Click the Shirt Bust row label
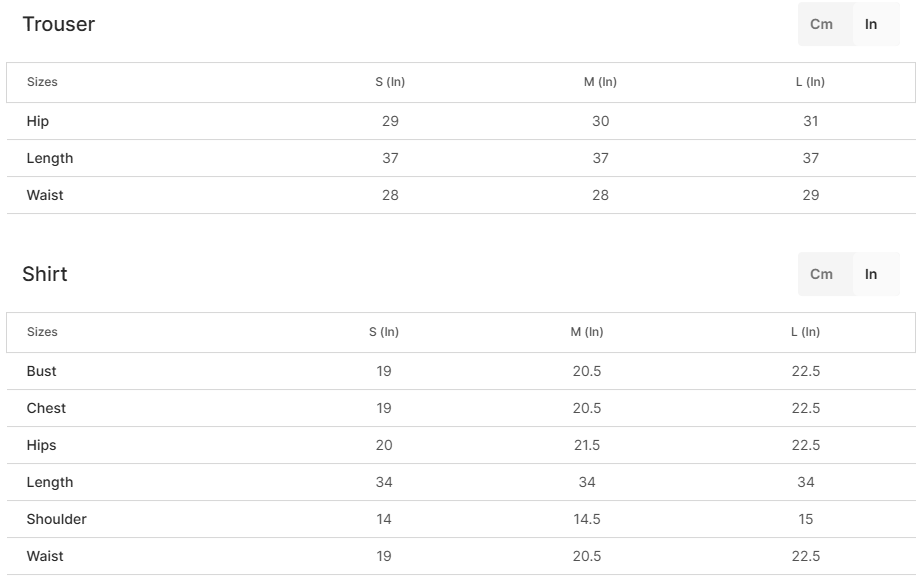 click(x=42, y=371)
